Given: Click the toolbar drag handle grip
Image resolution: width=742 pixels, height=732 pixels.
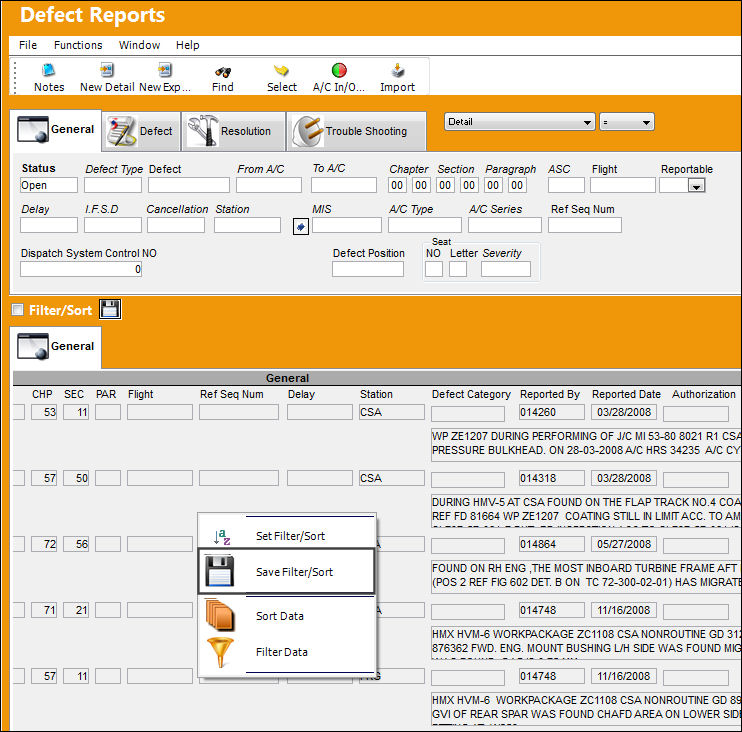Looking at the screenshot, I should point(15,77).
